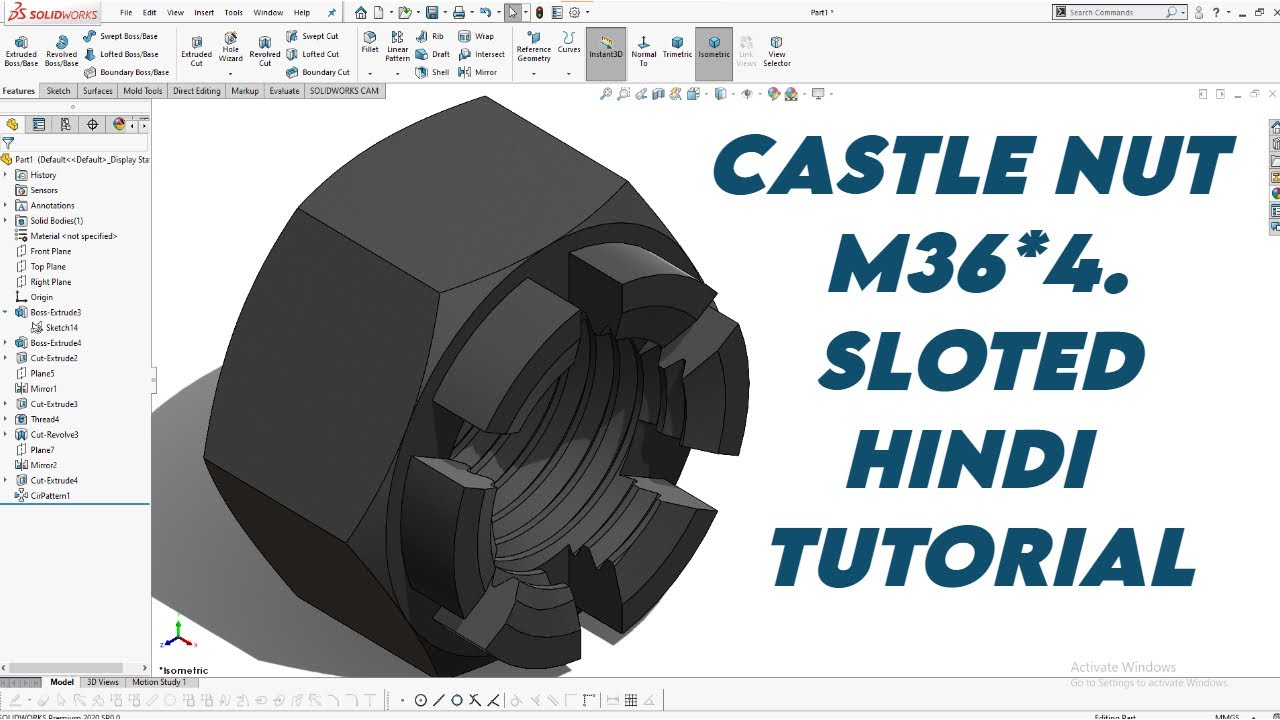Open Options gear icon
The width and height of the screenshot is (1280, 720).
[x=574, y=12]
